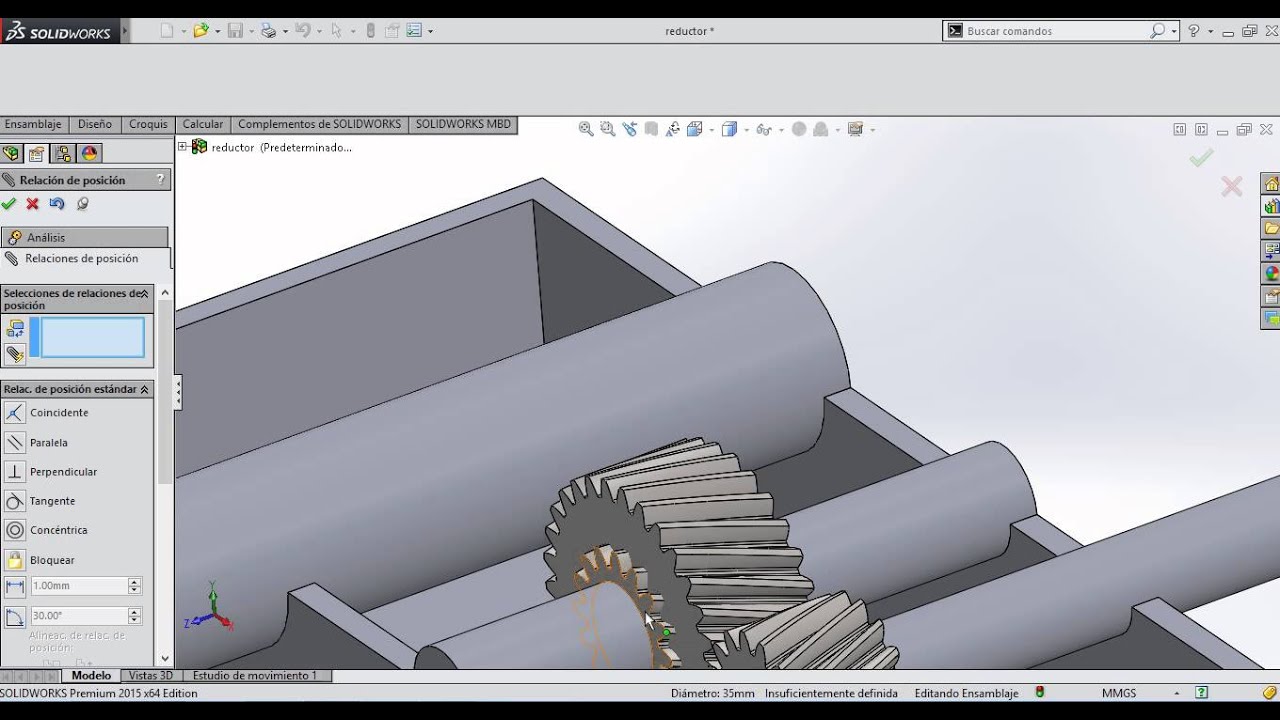Select the Modelo tab
The height and width of the screenshot is (720, 1280).
click(92, 676)
